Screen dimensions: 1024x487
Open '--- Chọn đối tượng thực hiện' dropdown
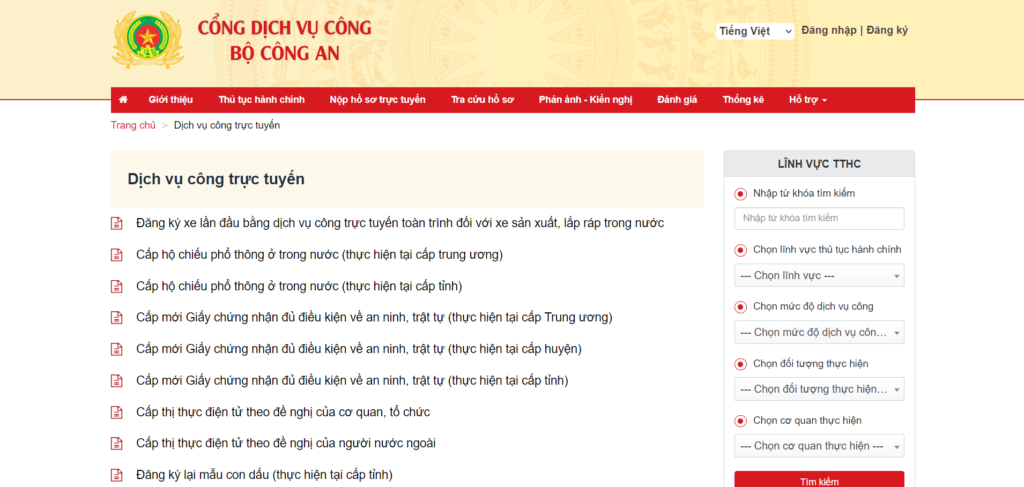(x=819, y=389)
